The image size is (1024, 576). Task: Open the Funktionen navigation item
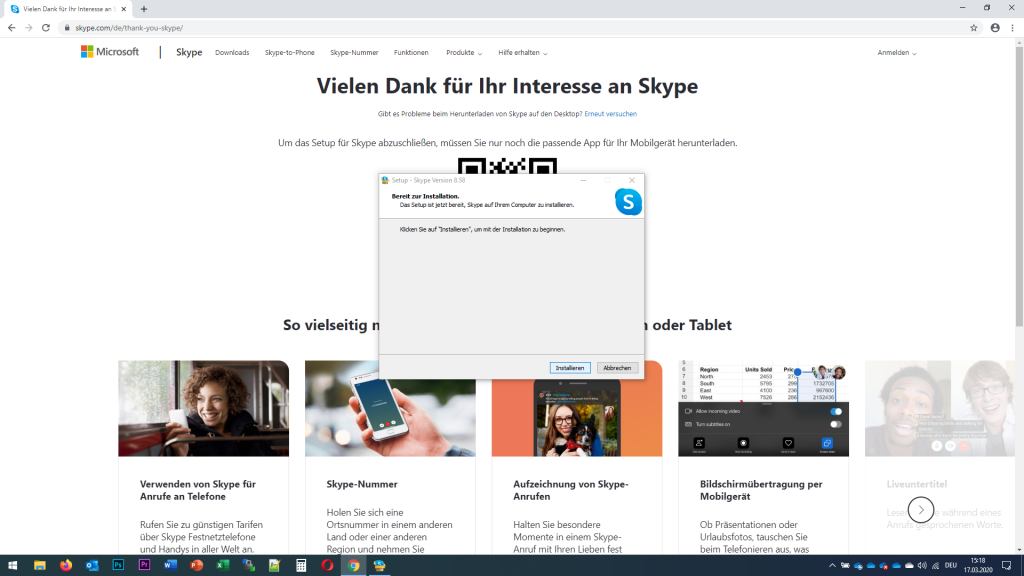click(x=411, y=53)
